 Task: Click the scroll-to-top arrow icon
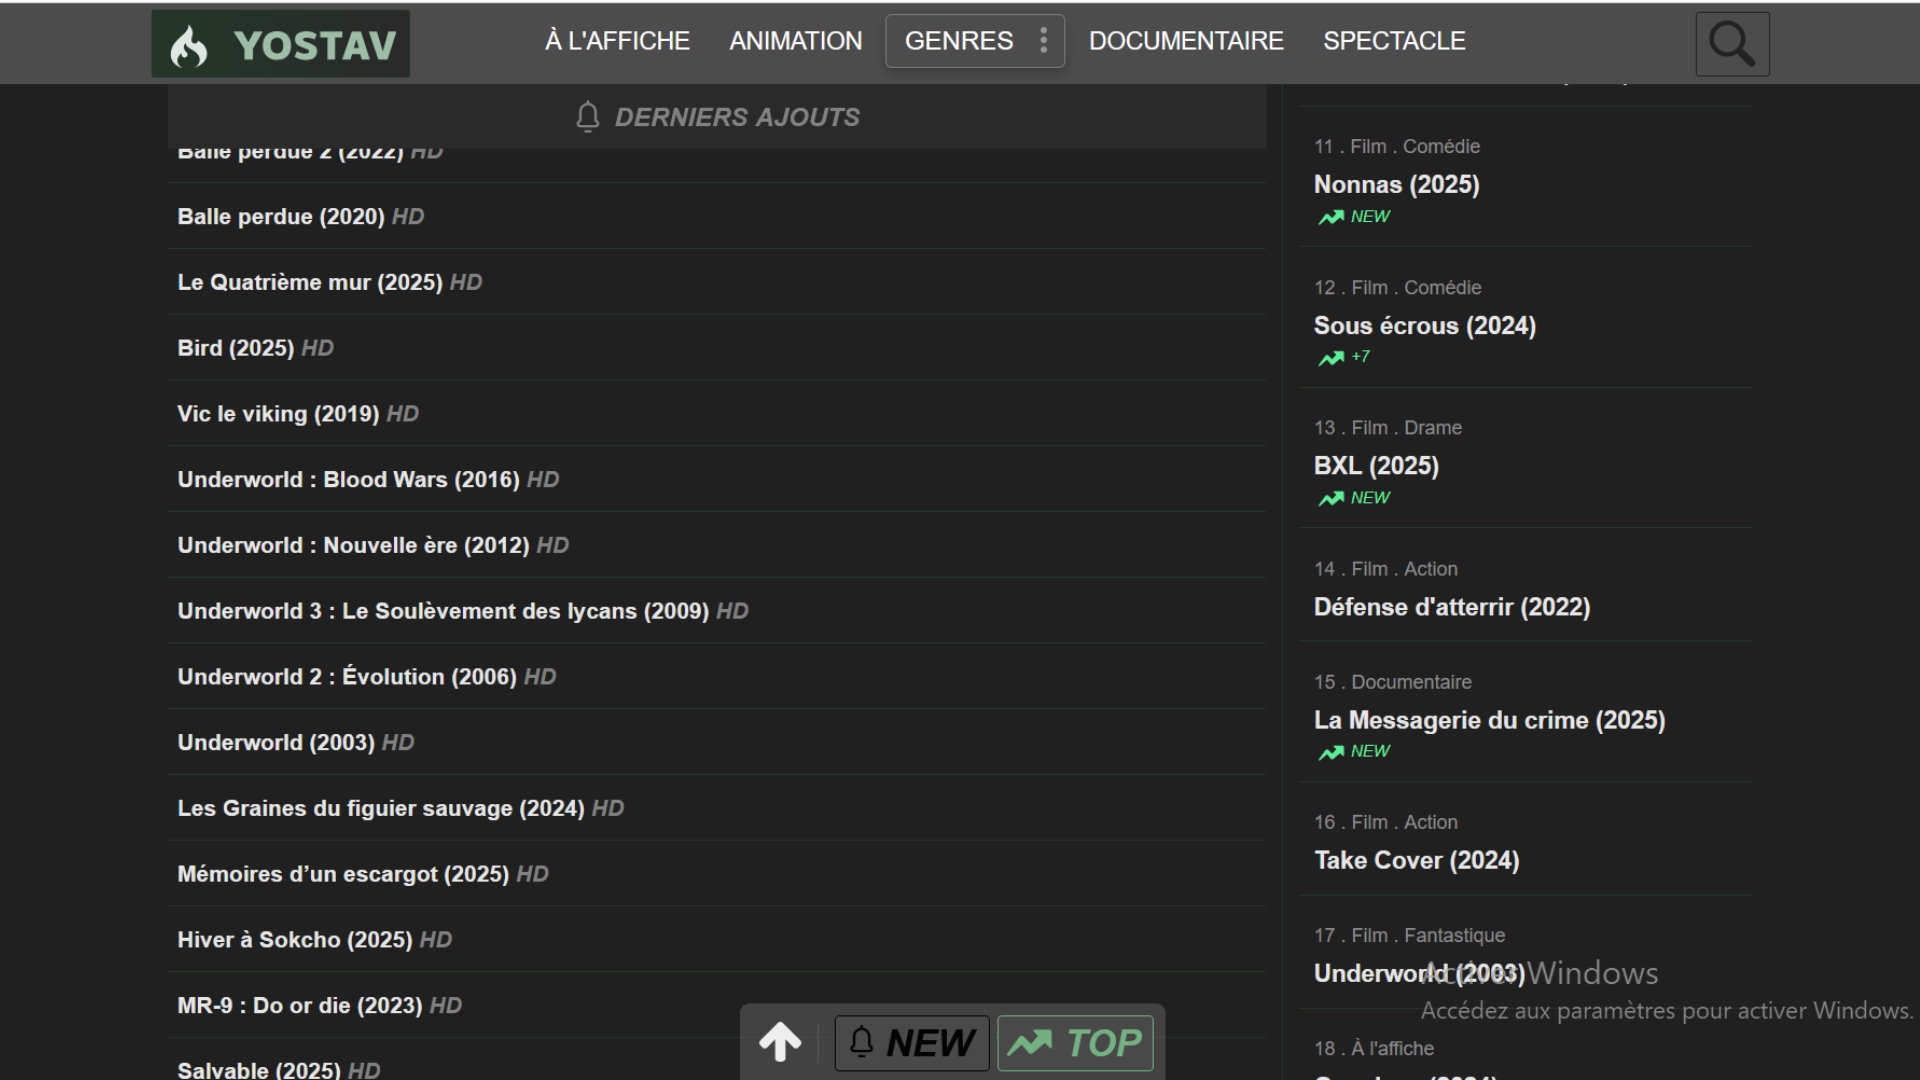tap(780, 1042)
